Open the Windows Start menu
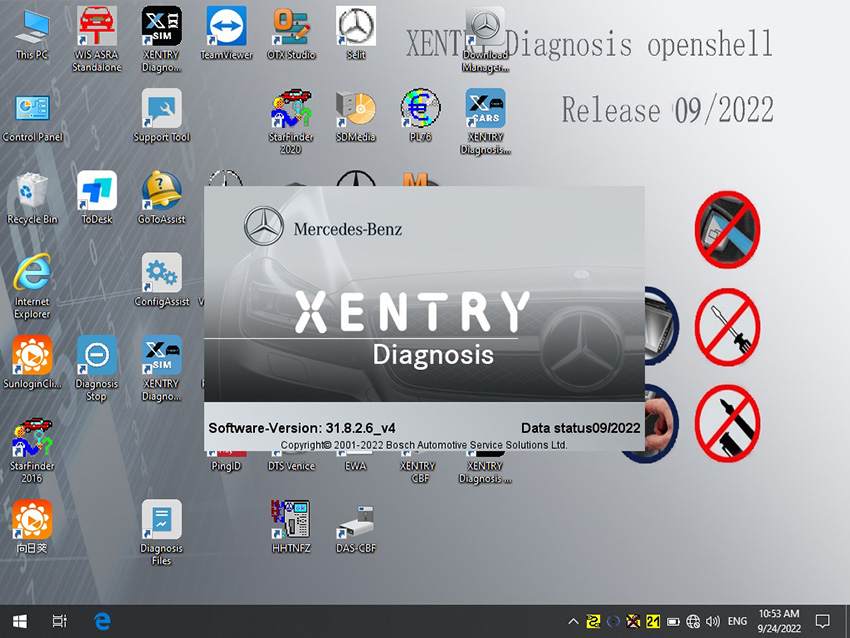The height and width of the screenshot is (638, 850). [20, 621]
